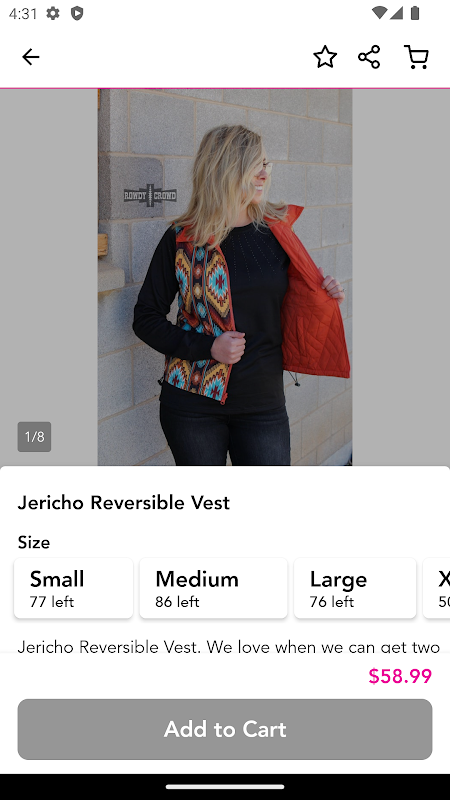Tap the Jericho Reversible Vest title
The width and height of the screenshot is (450, 800).
tap(123, 503)
